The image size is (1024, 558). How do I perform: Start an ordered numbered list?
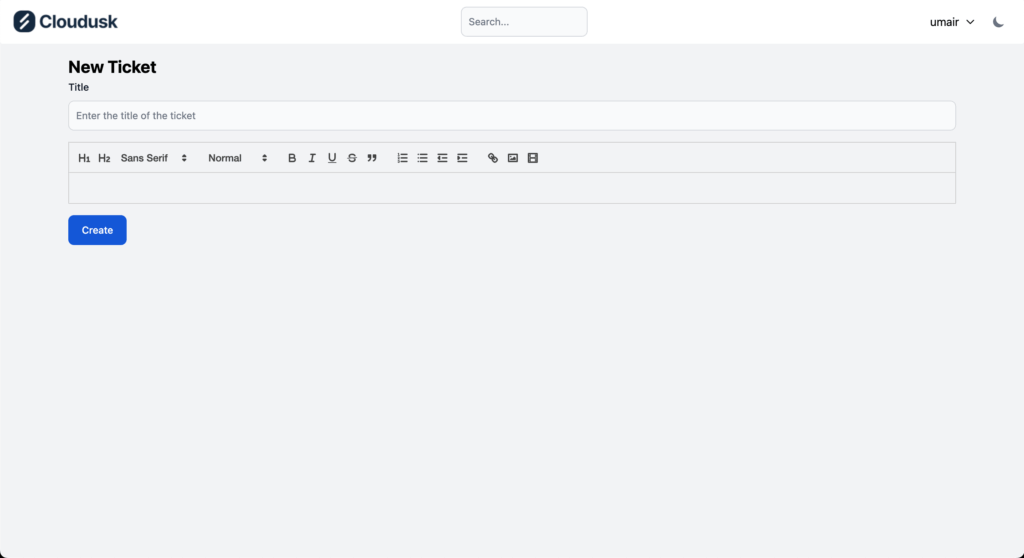tap(402, 158)
